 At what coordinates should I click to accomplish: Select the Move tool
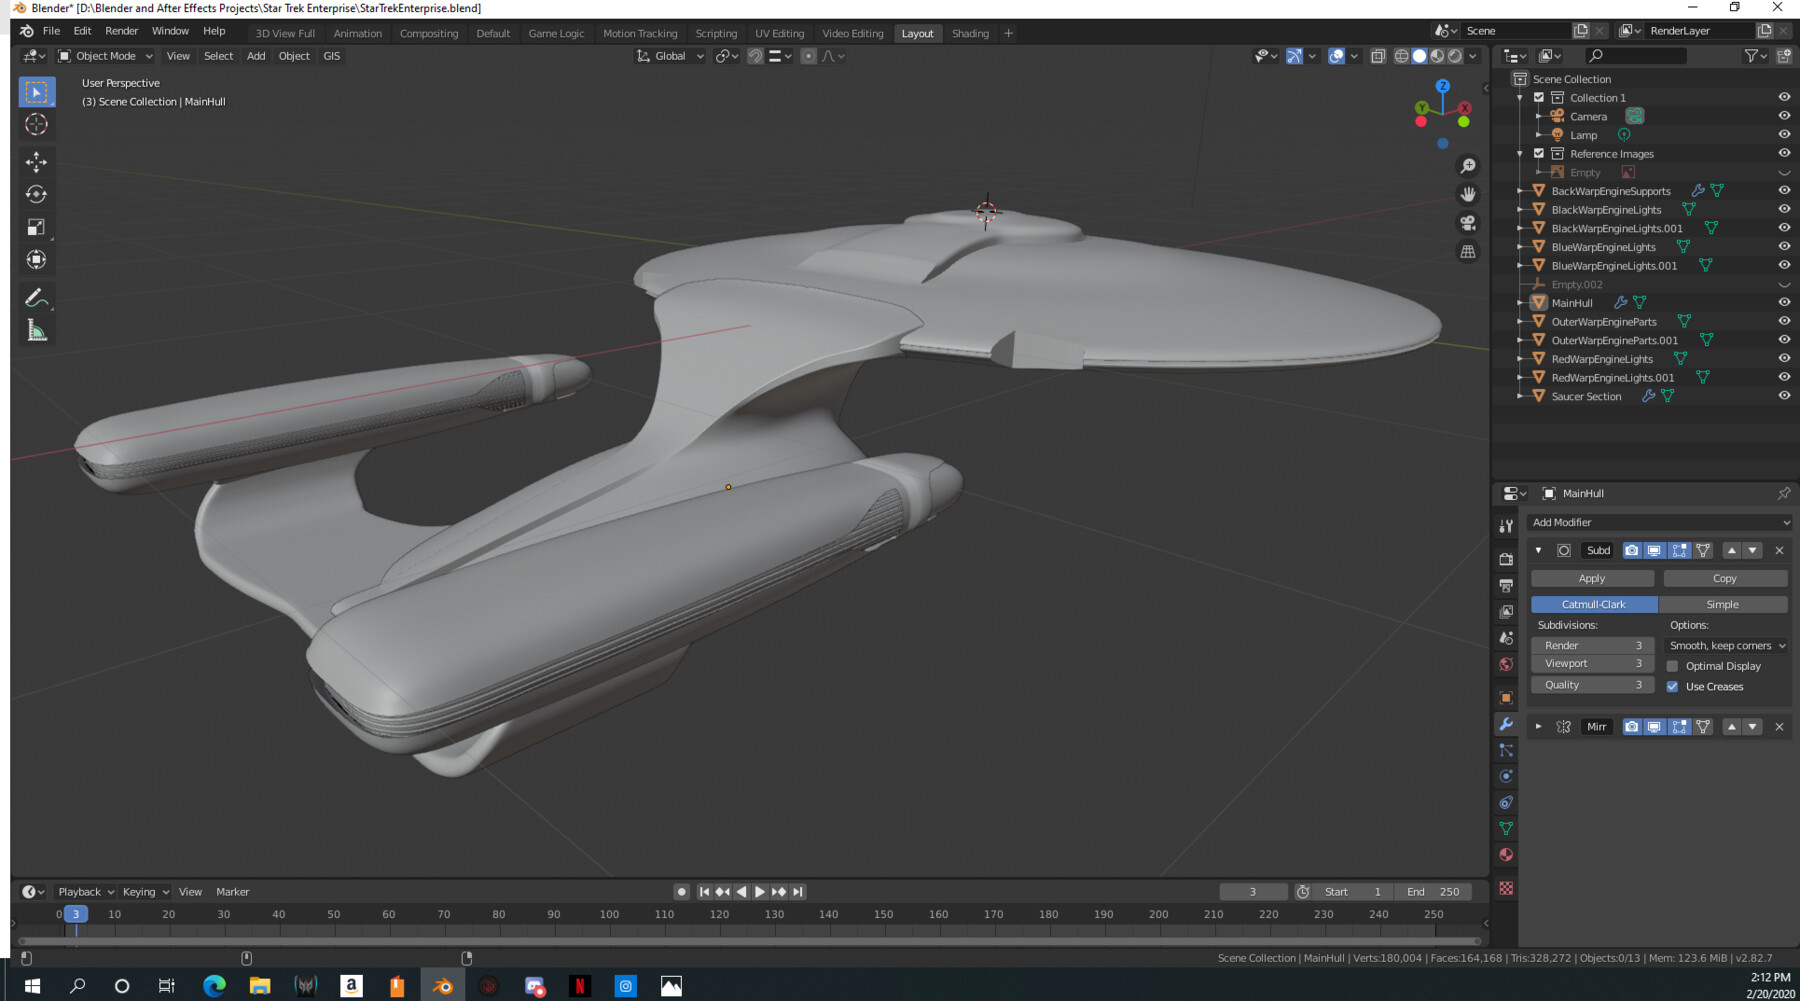point(36,161)
